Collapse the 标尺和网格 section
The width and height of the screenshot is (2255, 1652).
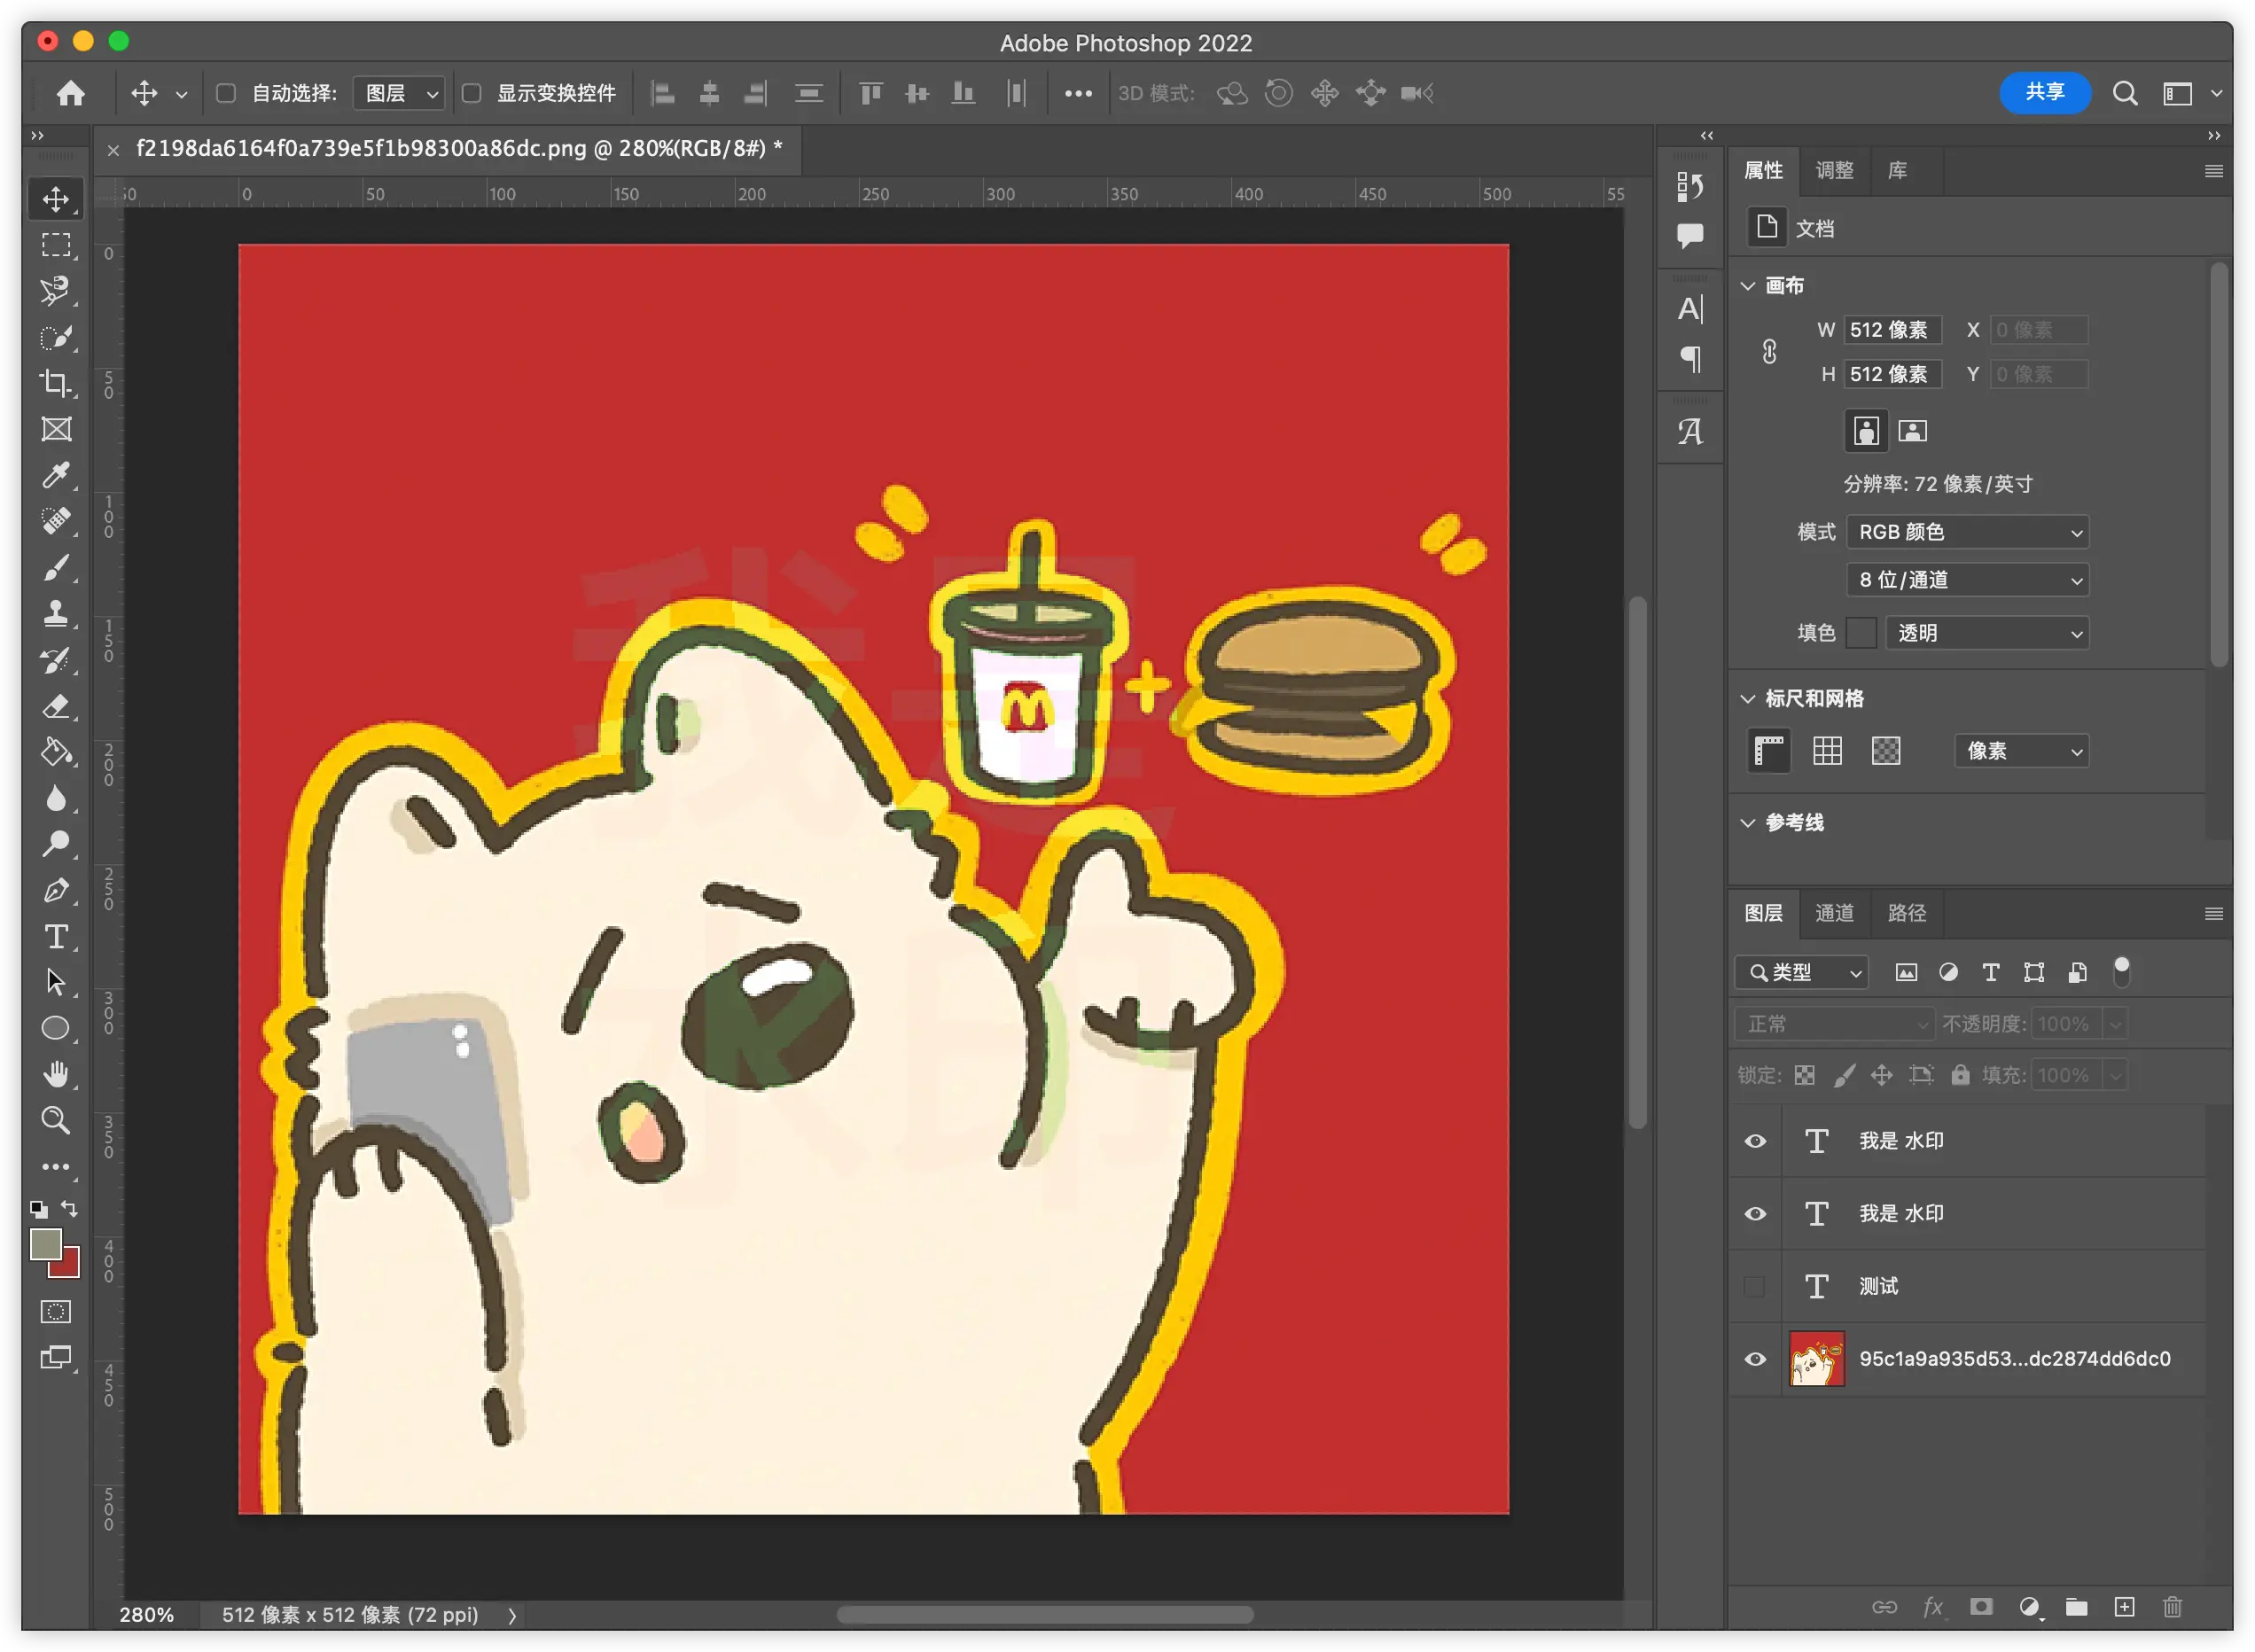click(1748, 699)
